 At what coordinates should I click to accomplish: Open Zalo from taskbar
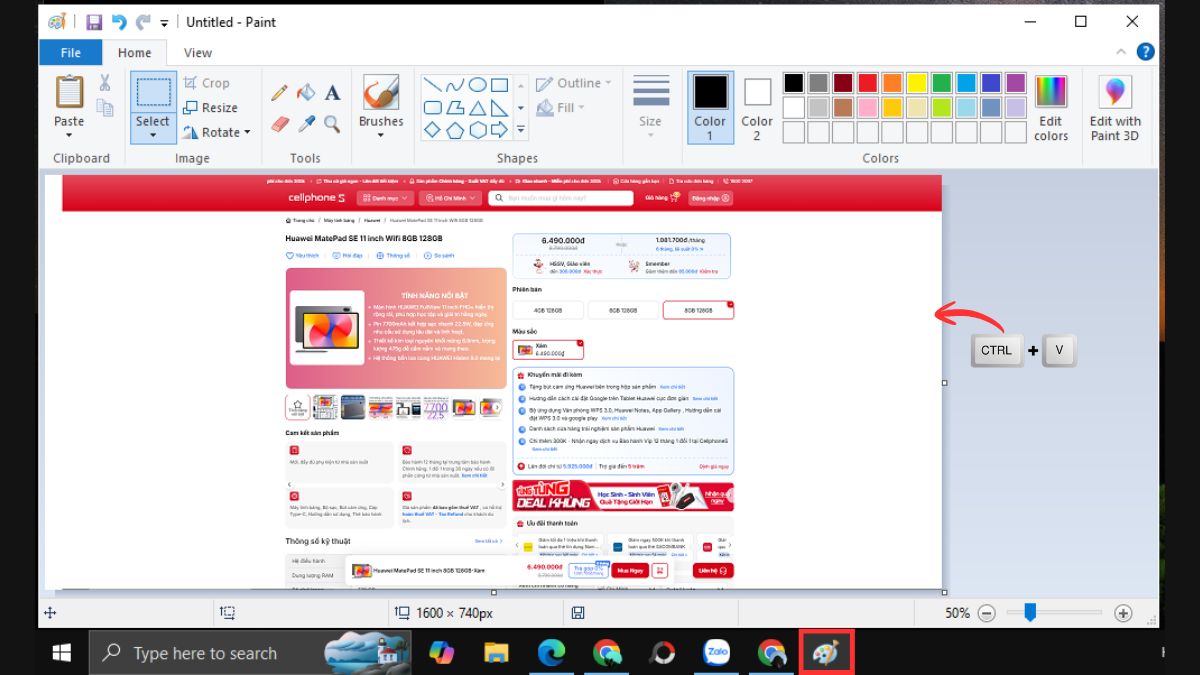(717, 653)
